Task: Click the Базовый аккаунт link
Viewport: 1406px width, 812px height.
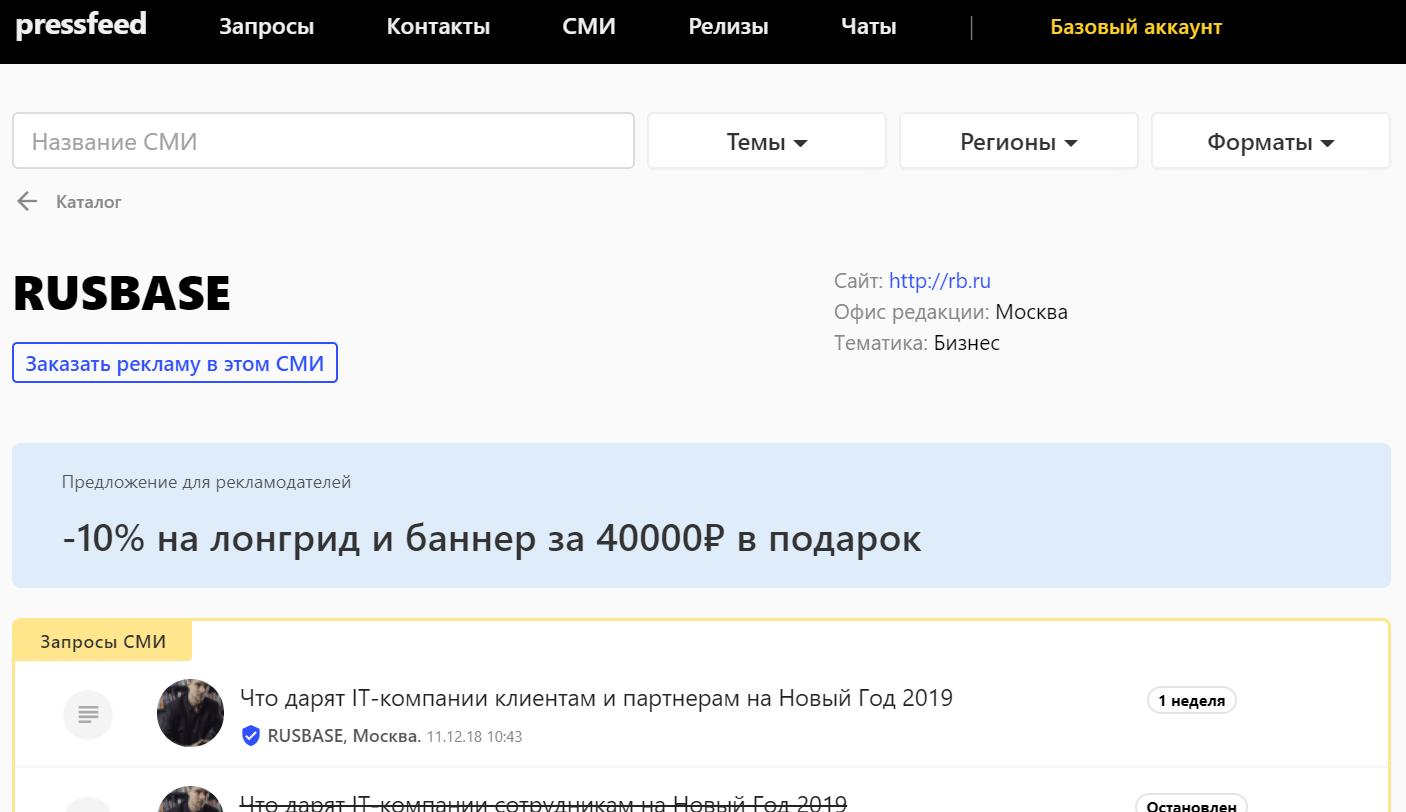Action: pos(1136,27)
